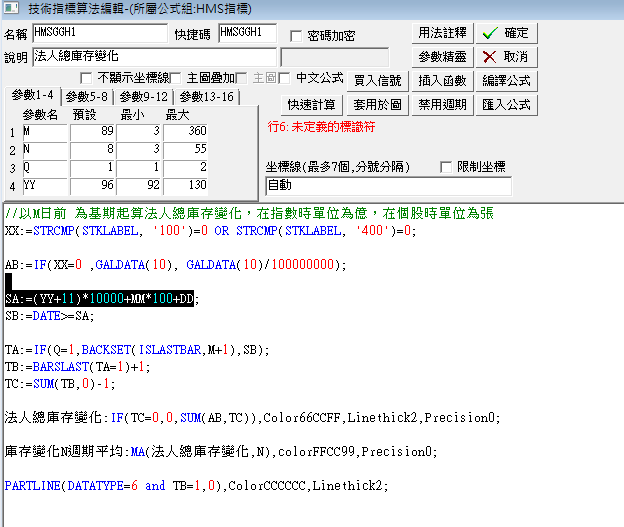Switch to the 參數5-8 tab
The width and height of the screenshot is (624, 527).
(89, 97)
